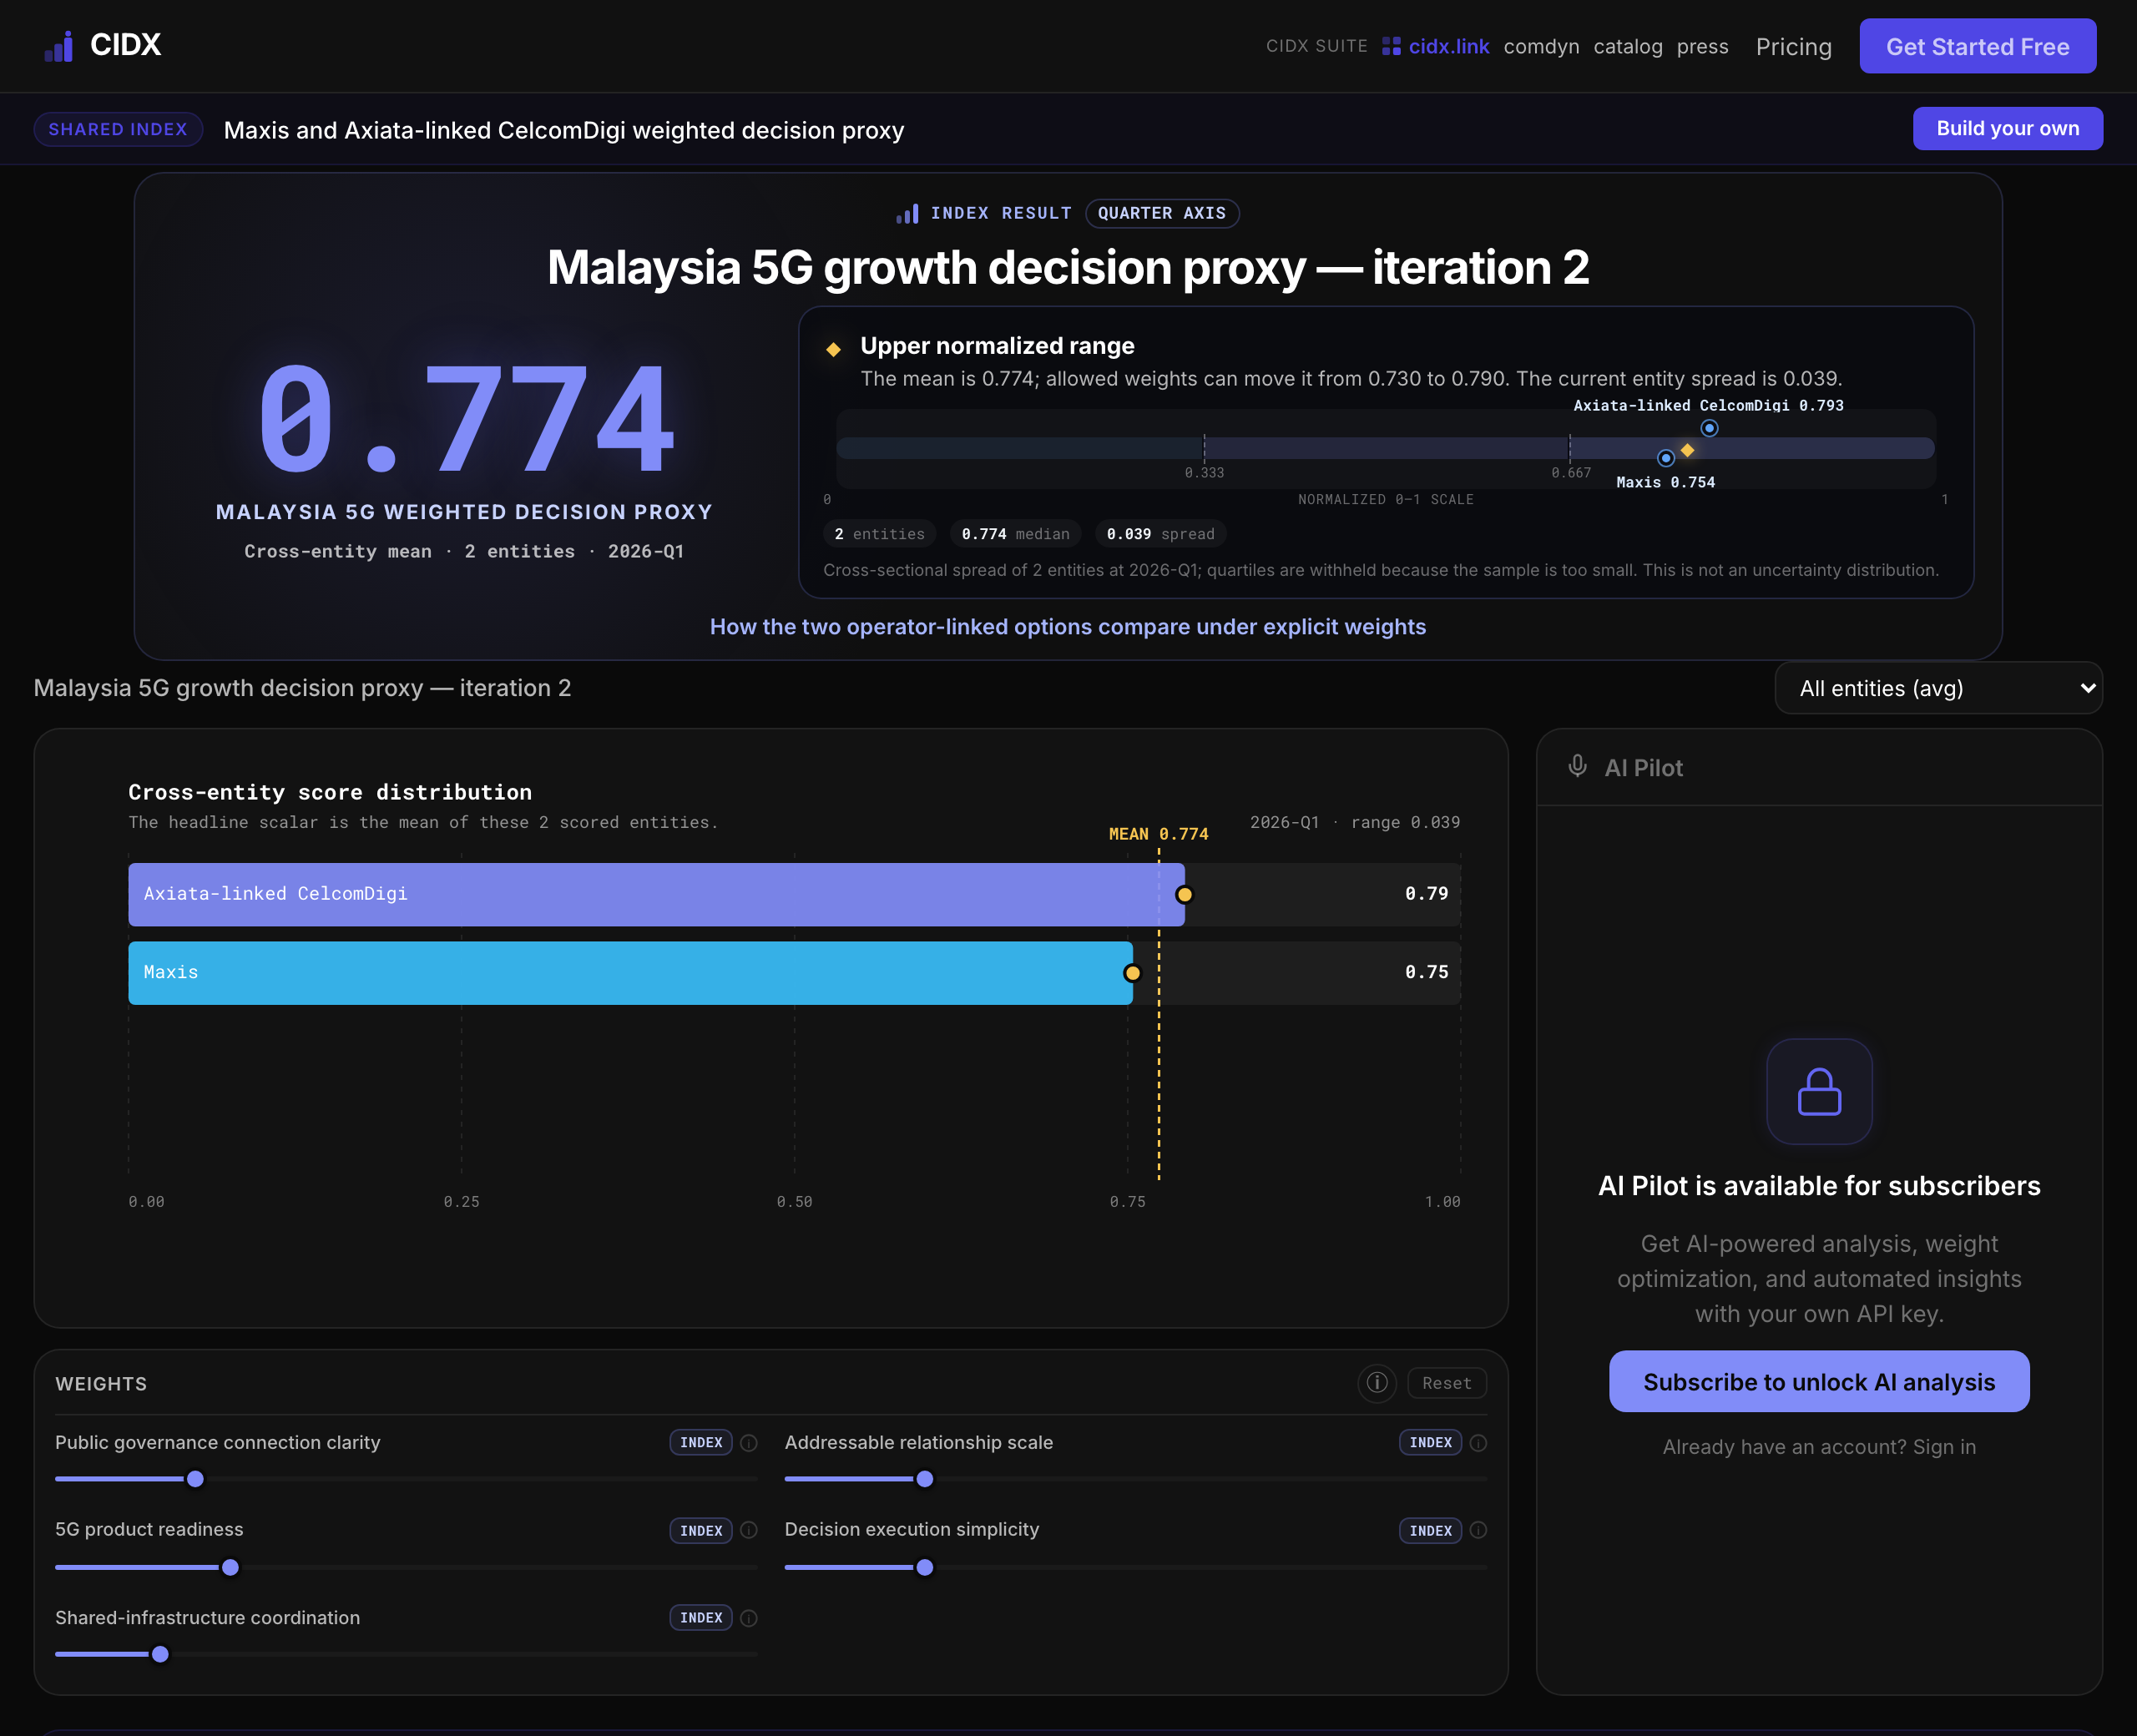Click the CIDX logo icon
The image size is (2137, 1736).
click(59, 46)
